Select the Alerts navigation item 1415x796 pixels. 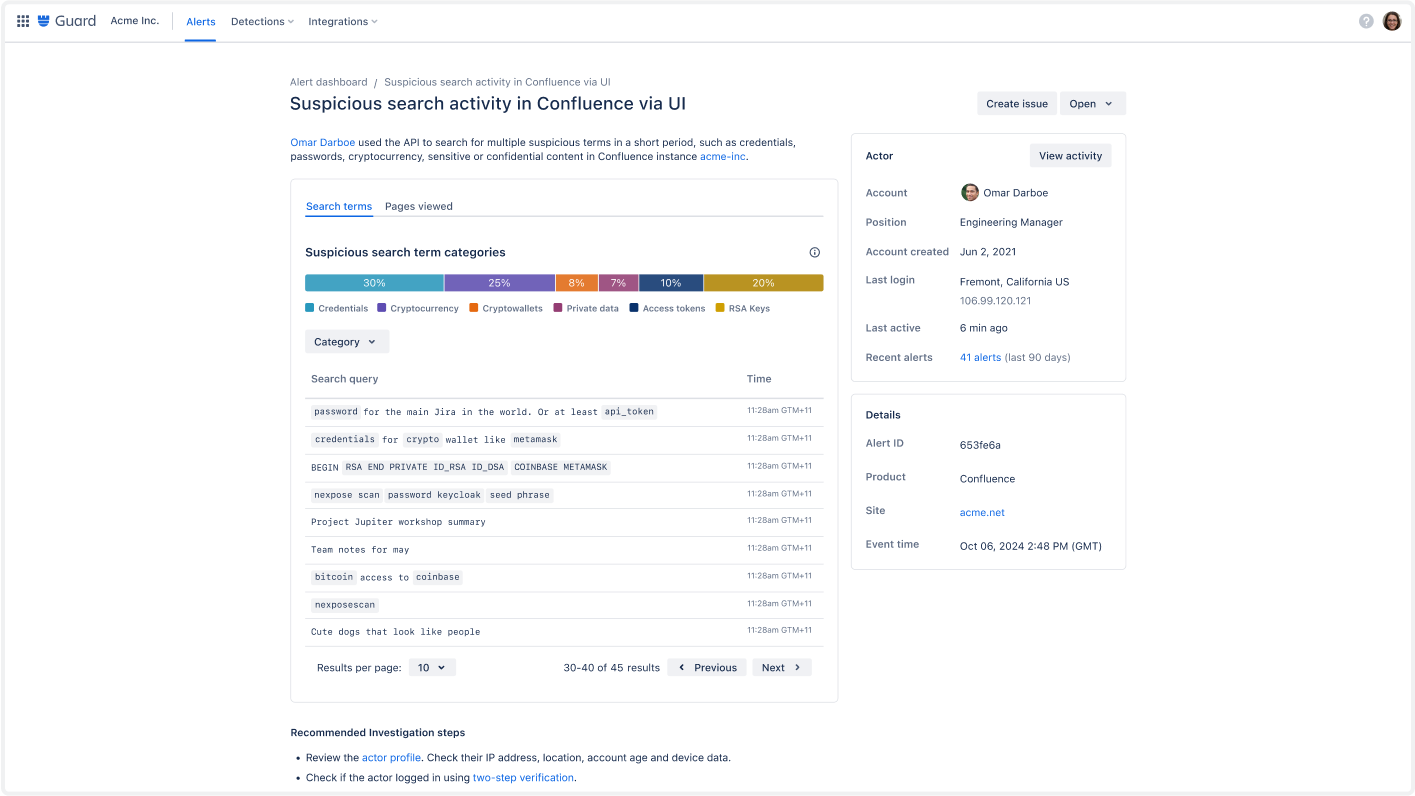click(200, 21)
